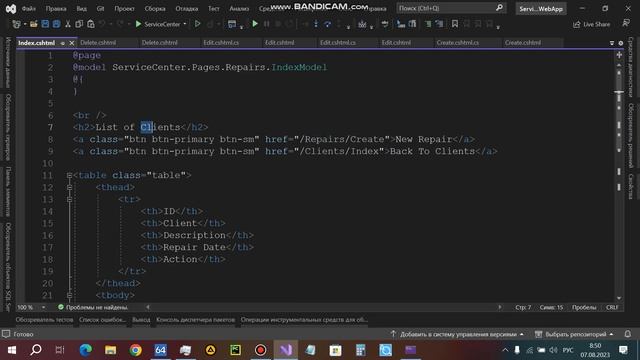Image resolution: width=640 pixels, height=360 pixels.
Task: Open the Тест menu
Action: pyautogui.click(x=213, y=9)
